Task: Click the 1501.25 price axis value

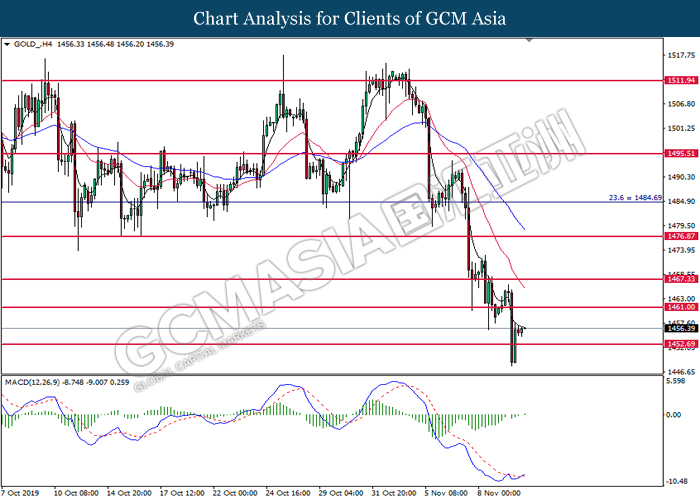Action: point(681,128)
